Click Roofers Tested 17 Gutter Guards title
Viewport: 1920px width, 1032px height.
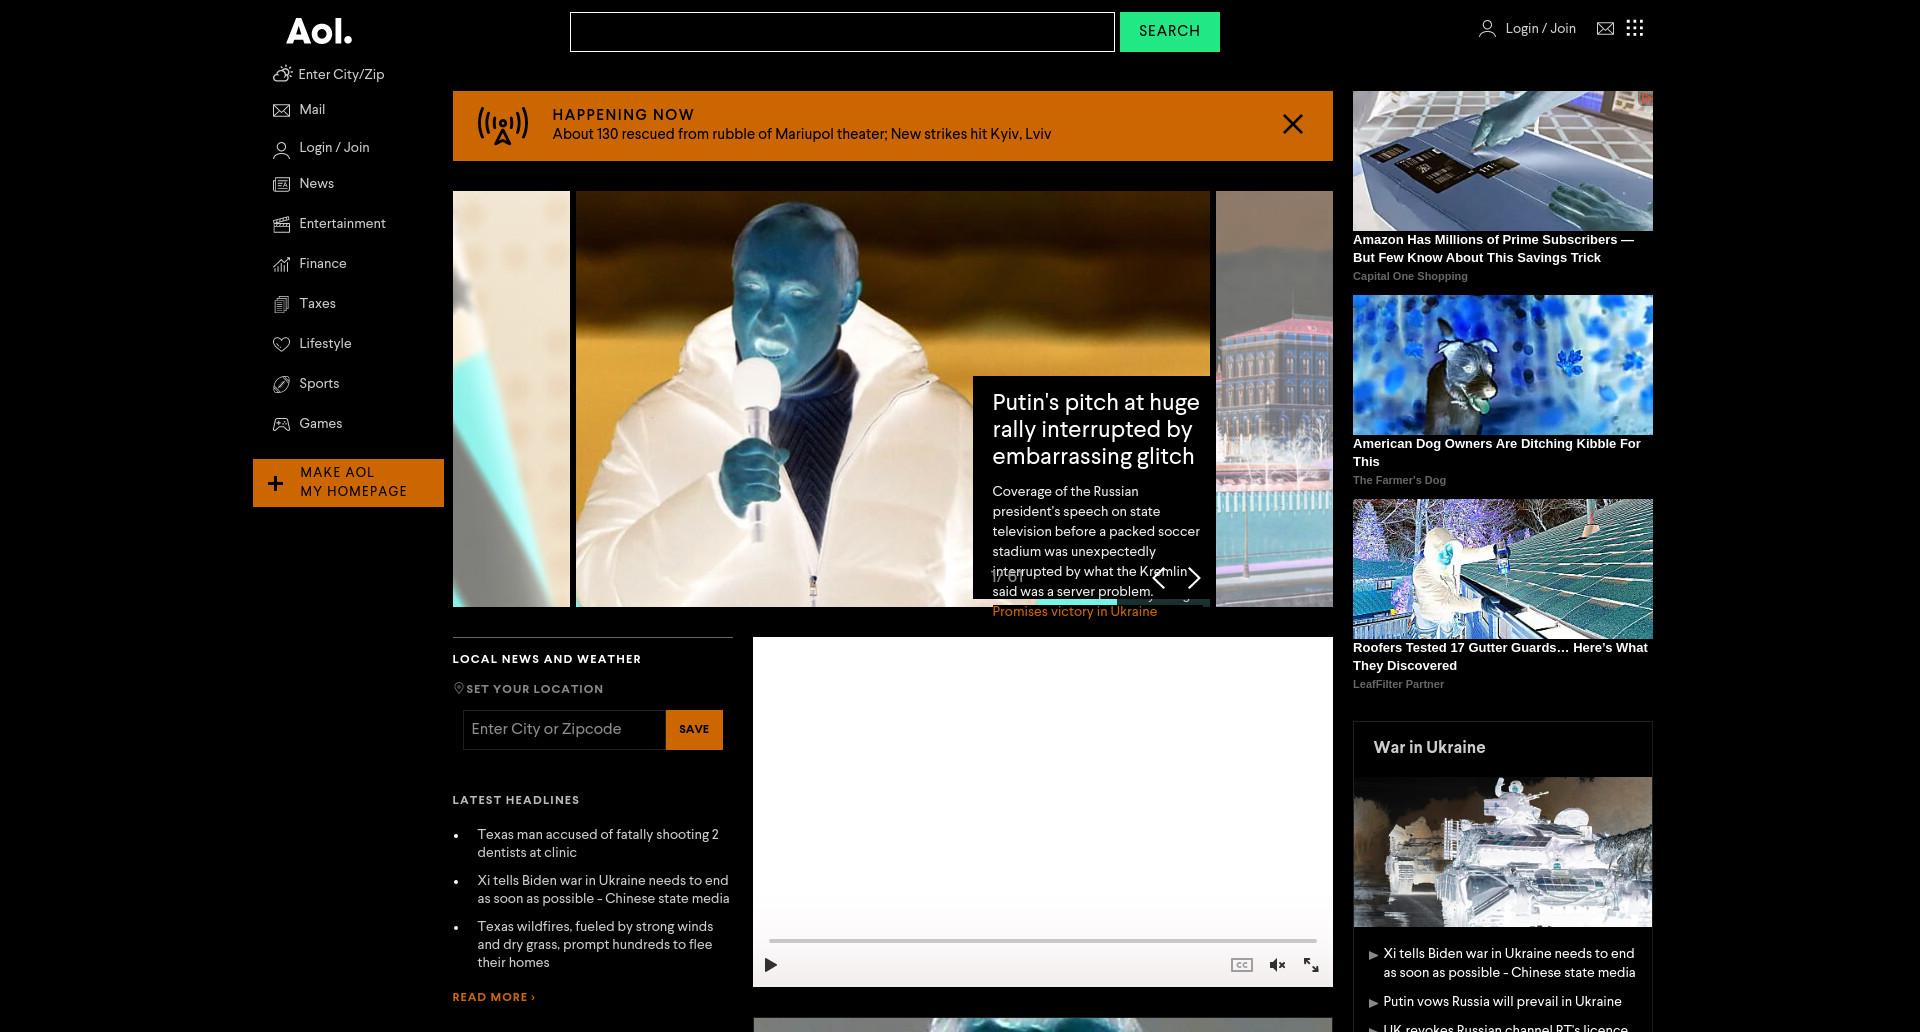point(1500,657)
